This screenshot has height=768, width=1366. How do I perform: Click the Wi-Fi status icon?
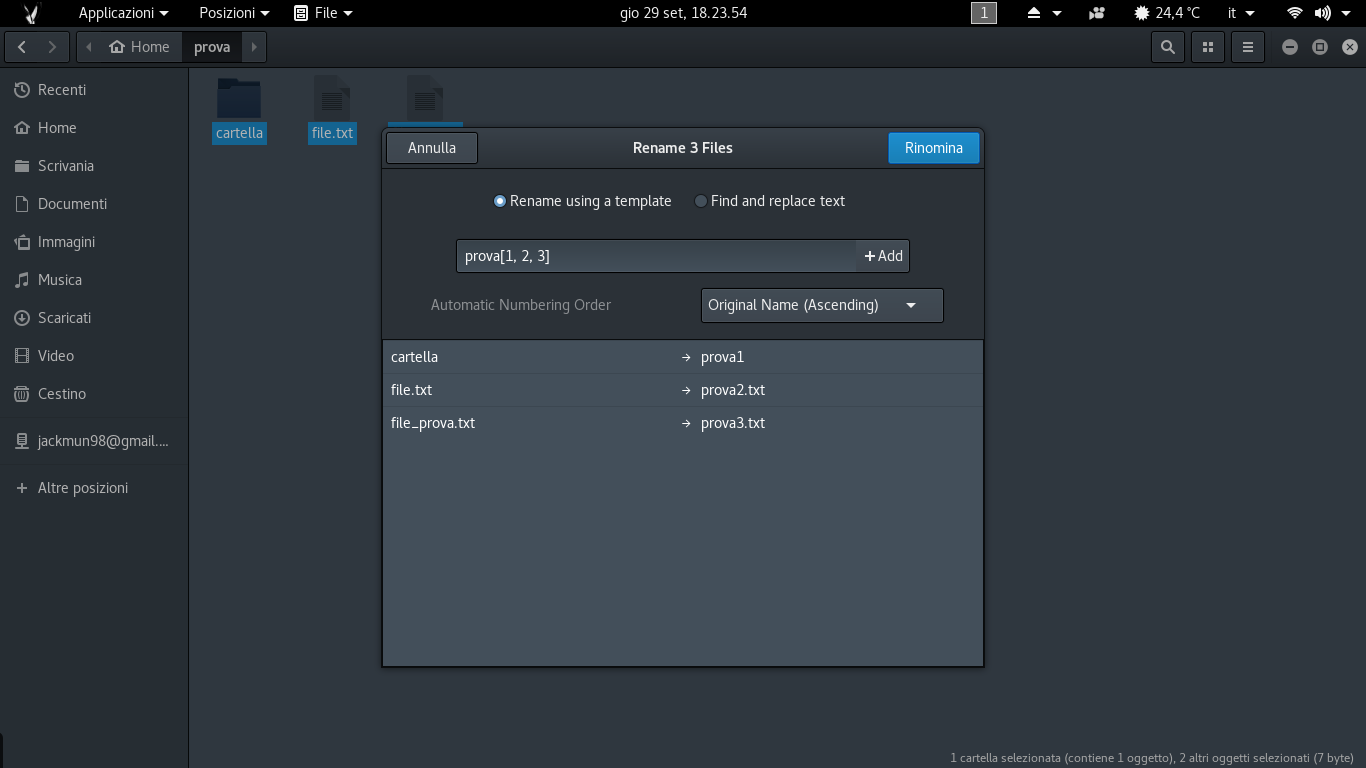1295,13
